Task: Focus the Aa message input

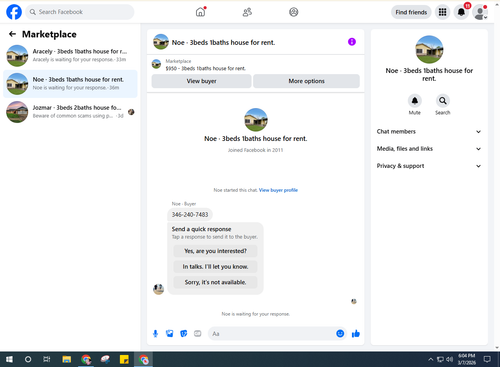Action: [272, 334]
